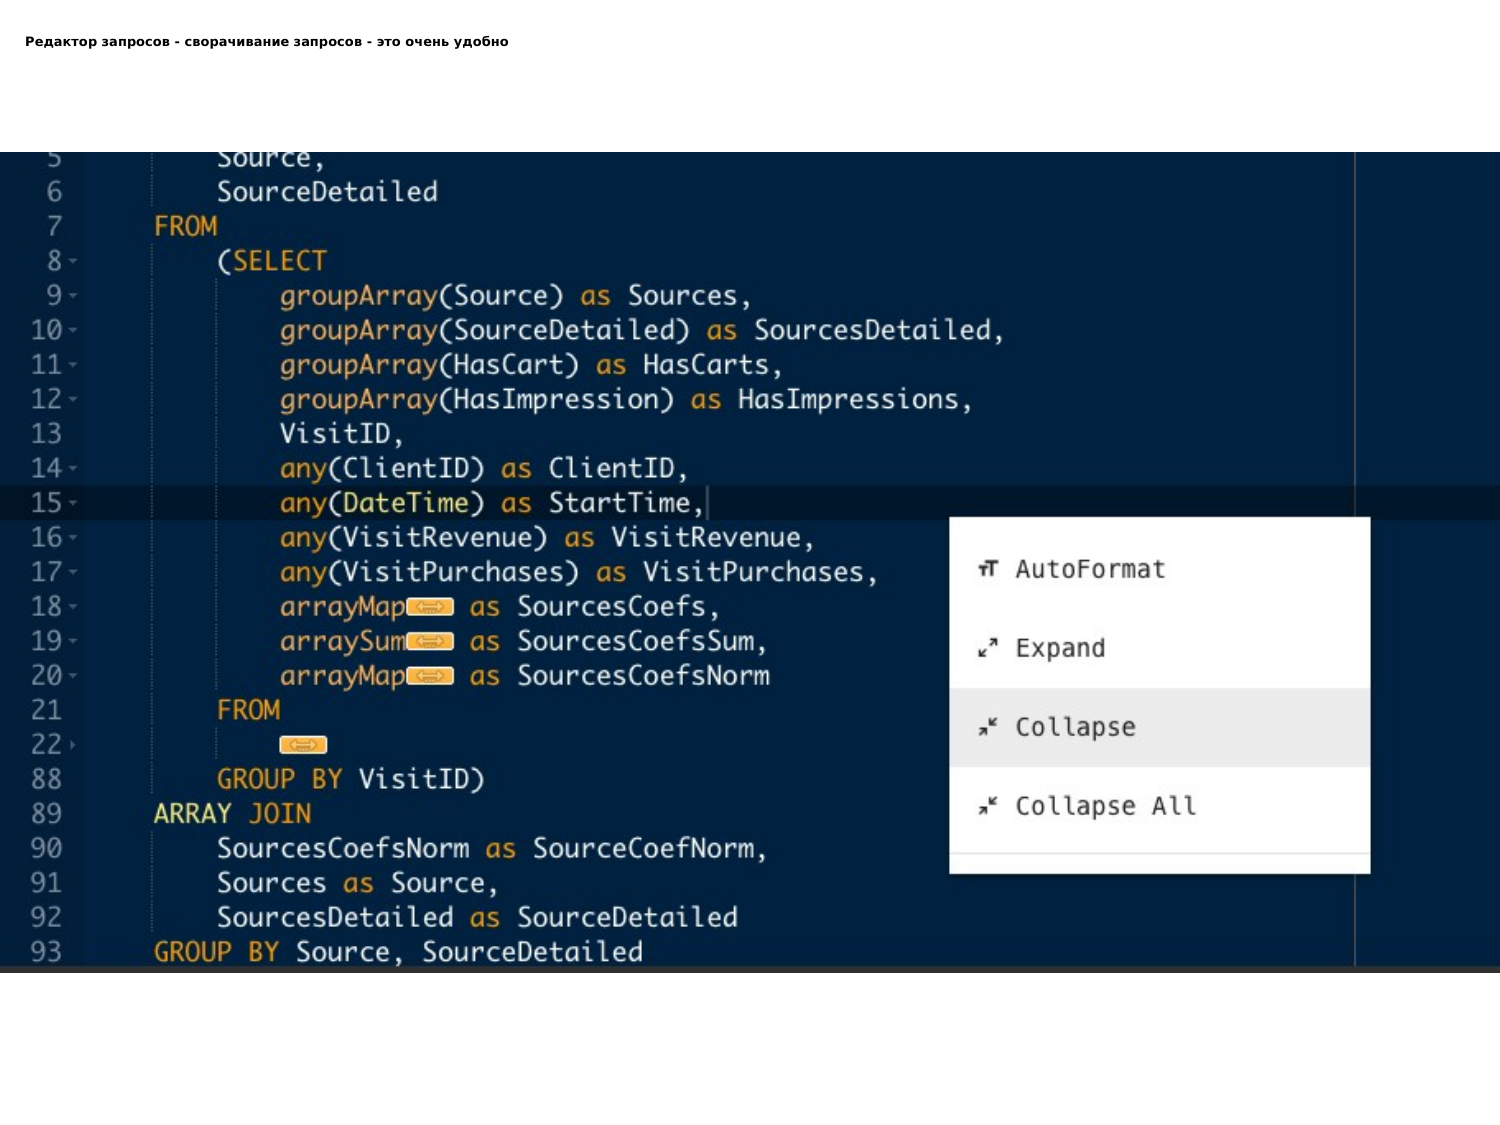Expand the folded block marker on line 22
1500x1125 pixels.
[x=303, y=745]
